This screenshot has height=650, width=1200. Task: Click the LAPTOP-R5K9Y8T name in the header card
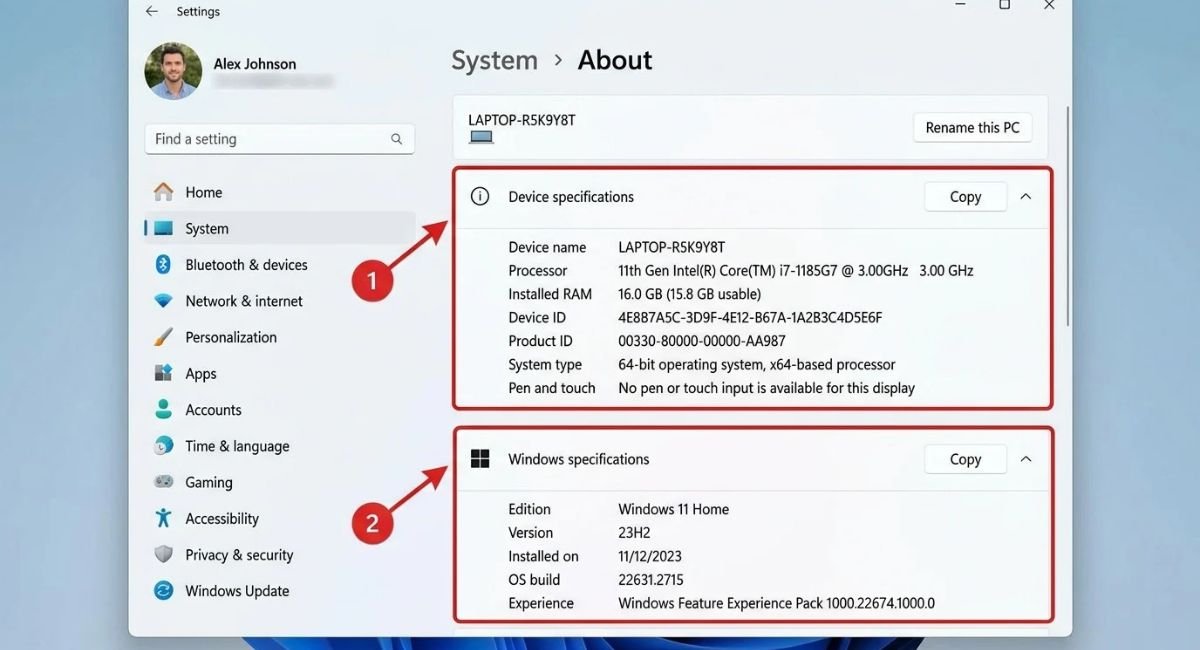[522, 120]
